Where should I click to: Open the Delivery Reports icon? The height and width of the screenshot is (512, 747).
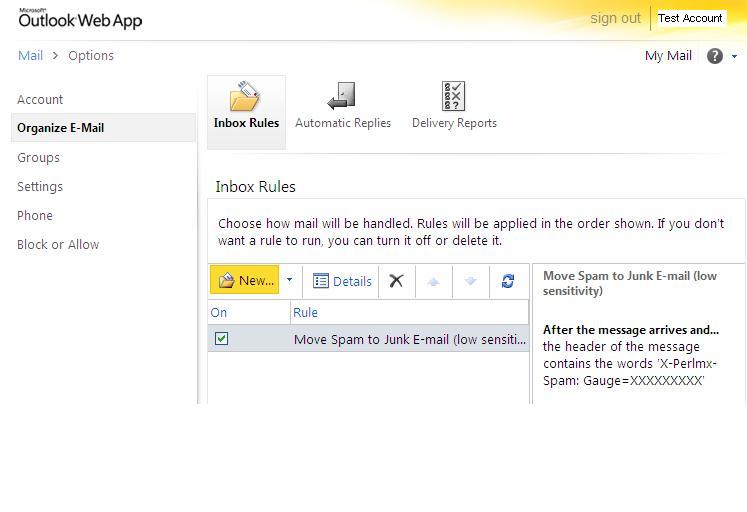454,98
